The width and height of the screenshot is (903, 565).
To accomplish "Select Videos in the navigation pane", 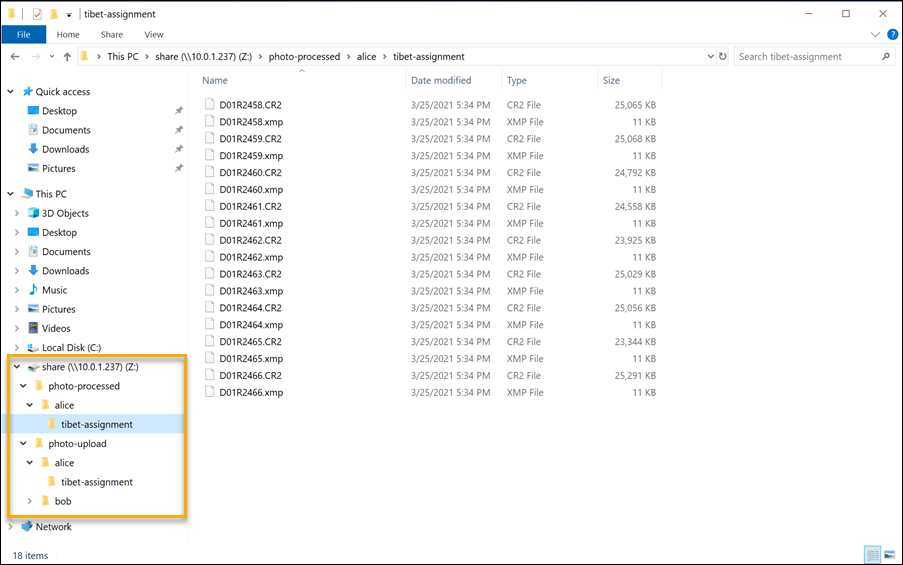I will (x=56, y=328).
